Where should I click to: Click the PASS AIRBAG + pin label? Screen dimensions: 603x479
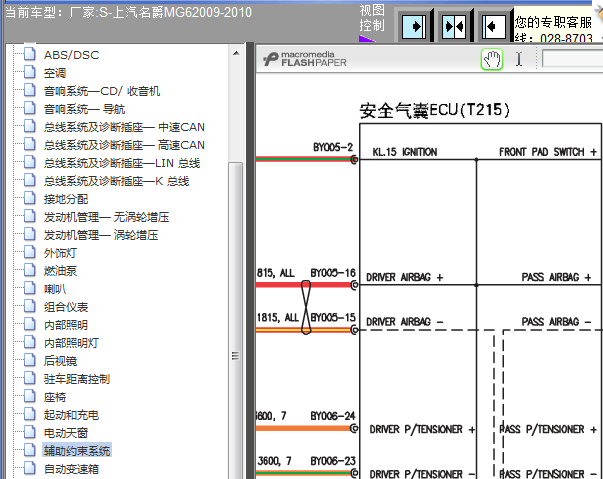pos(556,277)
